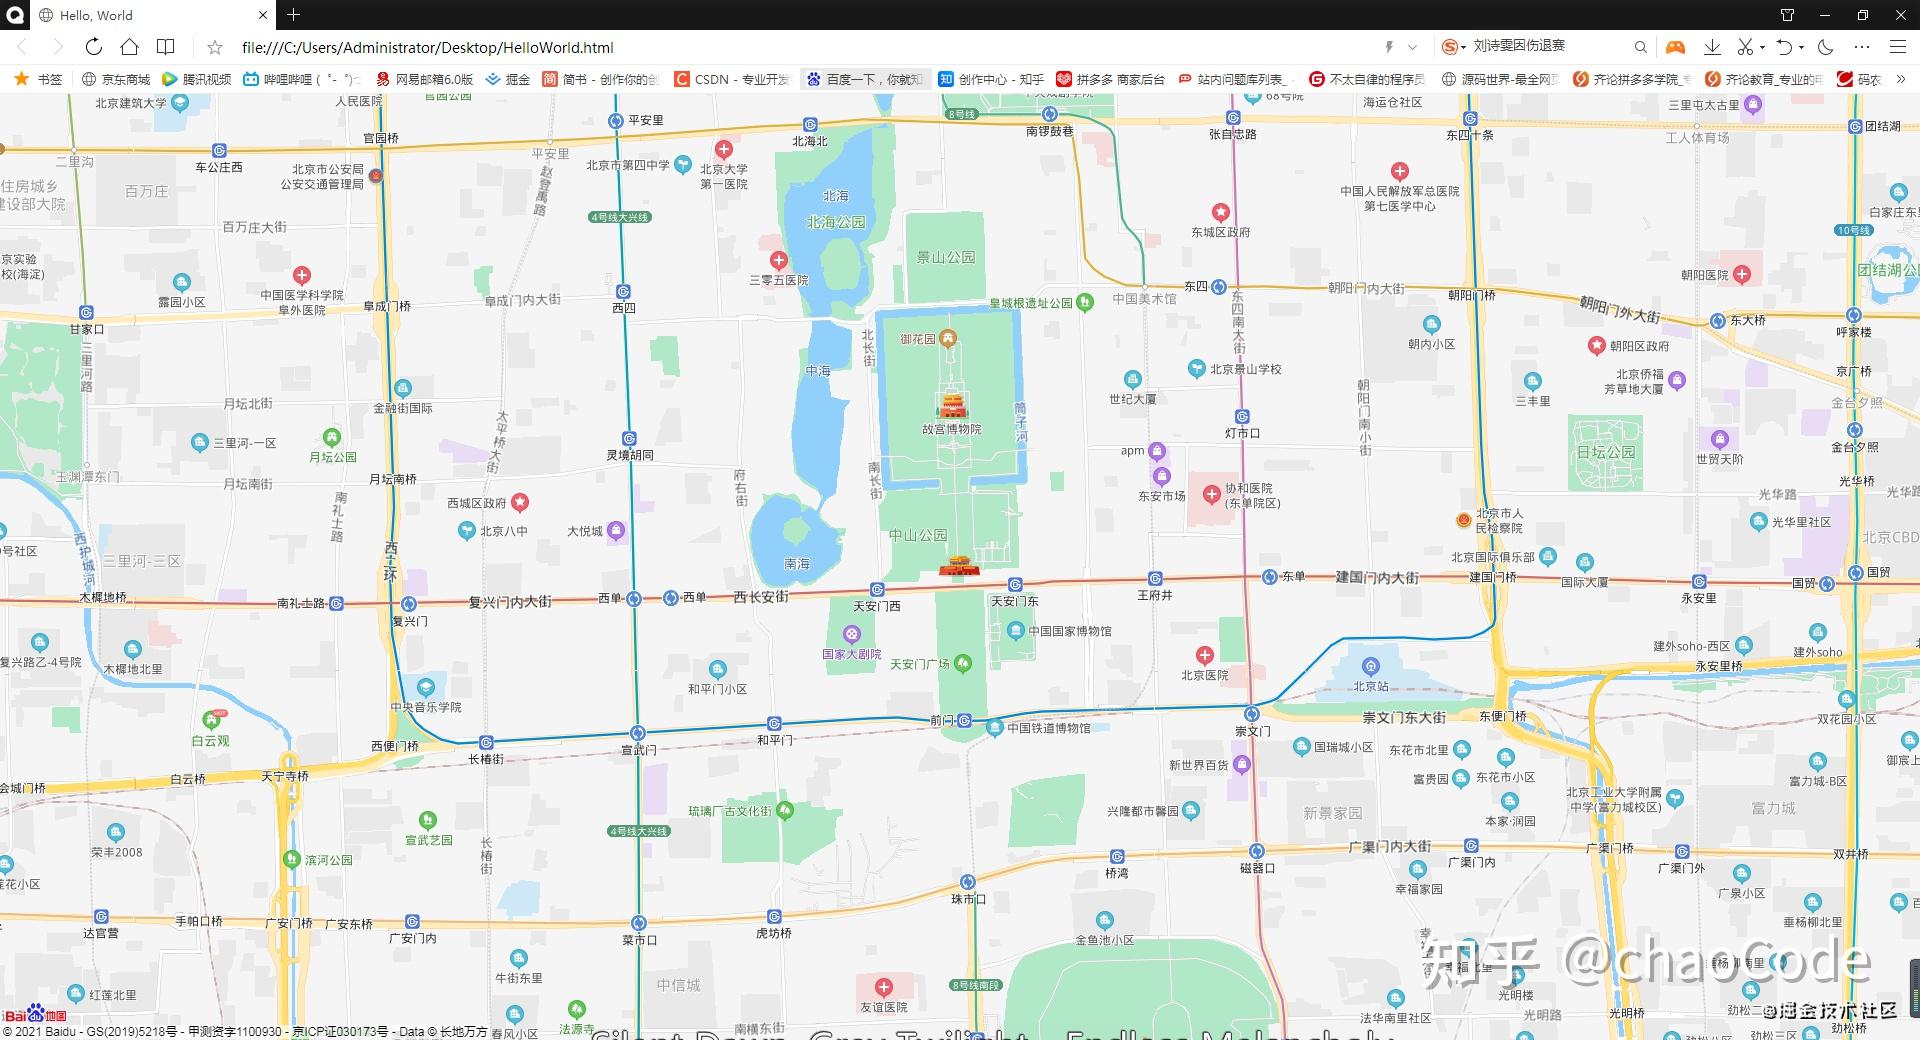Click the 北京站 railway station marker
The image size is (1920, 1040).
pyautogui.click(x=1371, y=666)
